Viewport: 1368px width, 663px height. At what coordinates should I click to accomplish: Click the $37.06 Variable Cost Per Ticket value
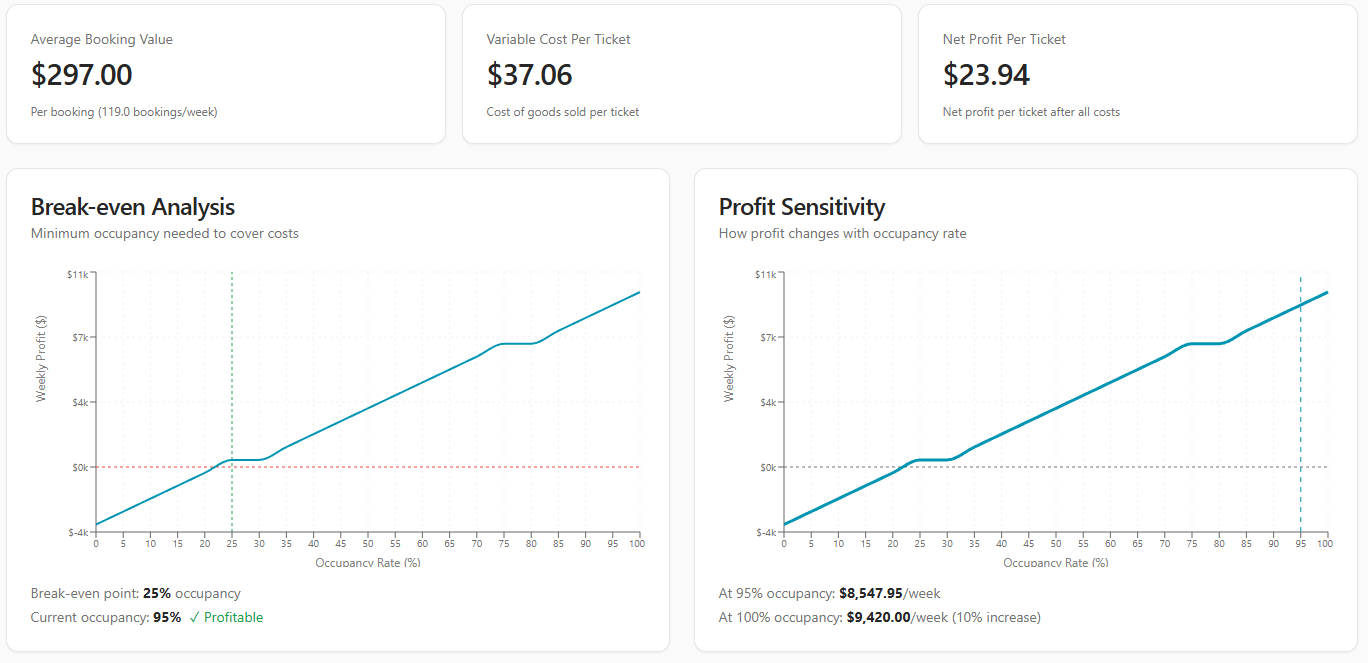pyautogui.click(x=530, y=75)
